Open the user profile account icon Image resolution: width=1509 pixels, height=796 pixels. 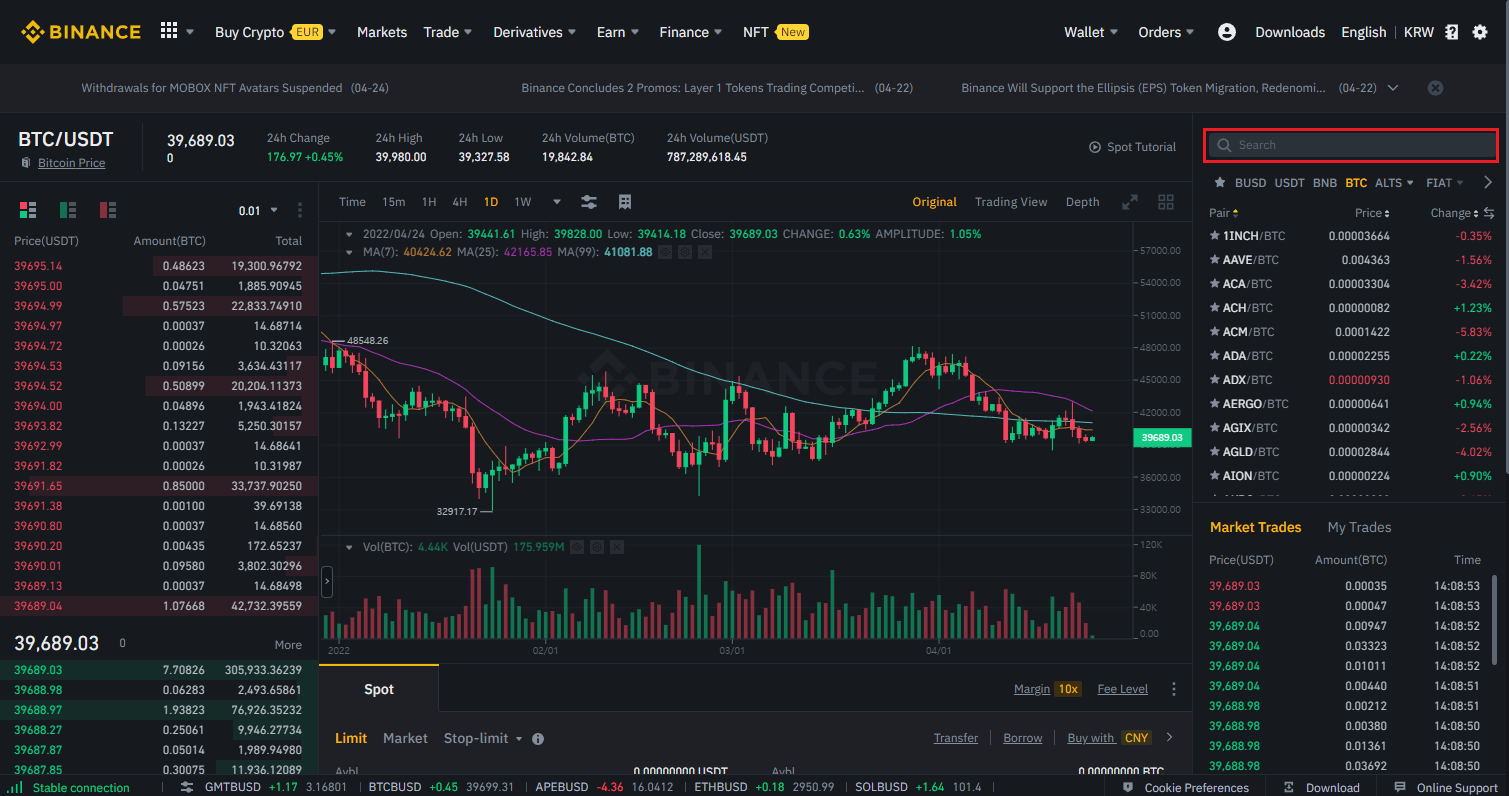click(1227, 32)
